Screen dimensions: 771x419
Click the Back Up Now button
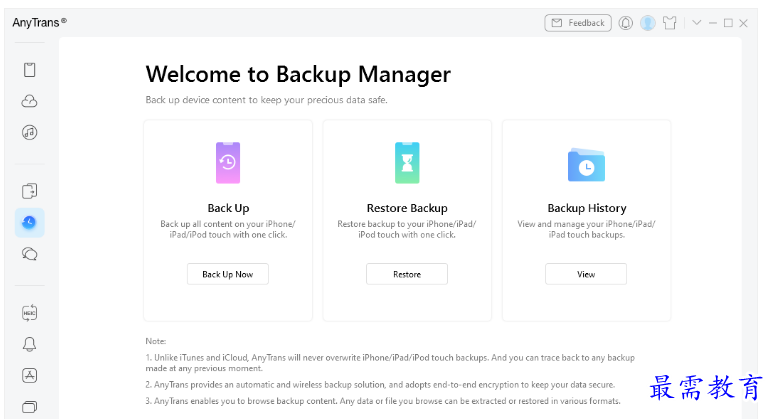(228, 274)
